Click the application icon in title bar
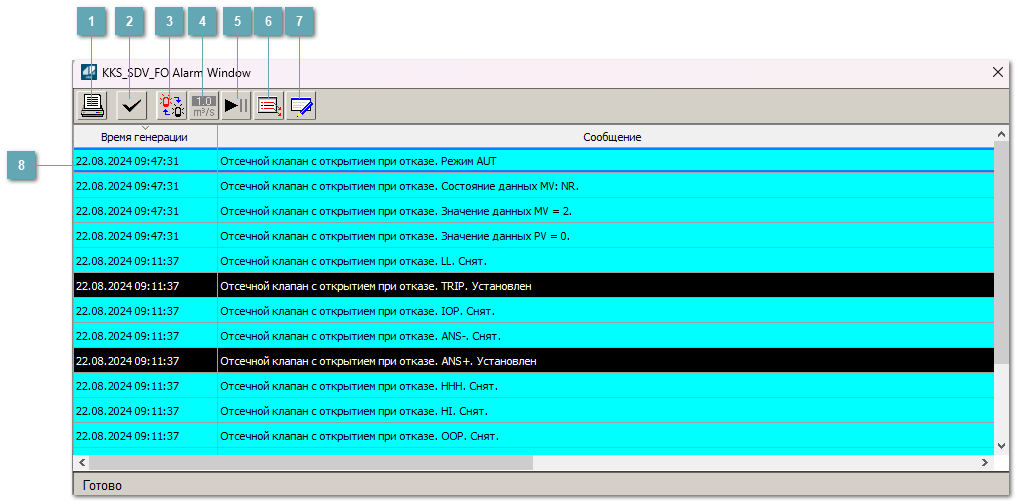 (x=89, y=73)
